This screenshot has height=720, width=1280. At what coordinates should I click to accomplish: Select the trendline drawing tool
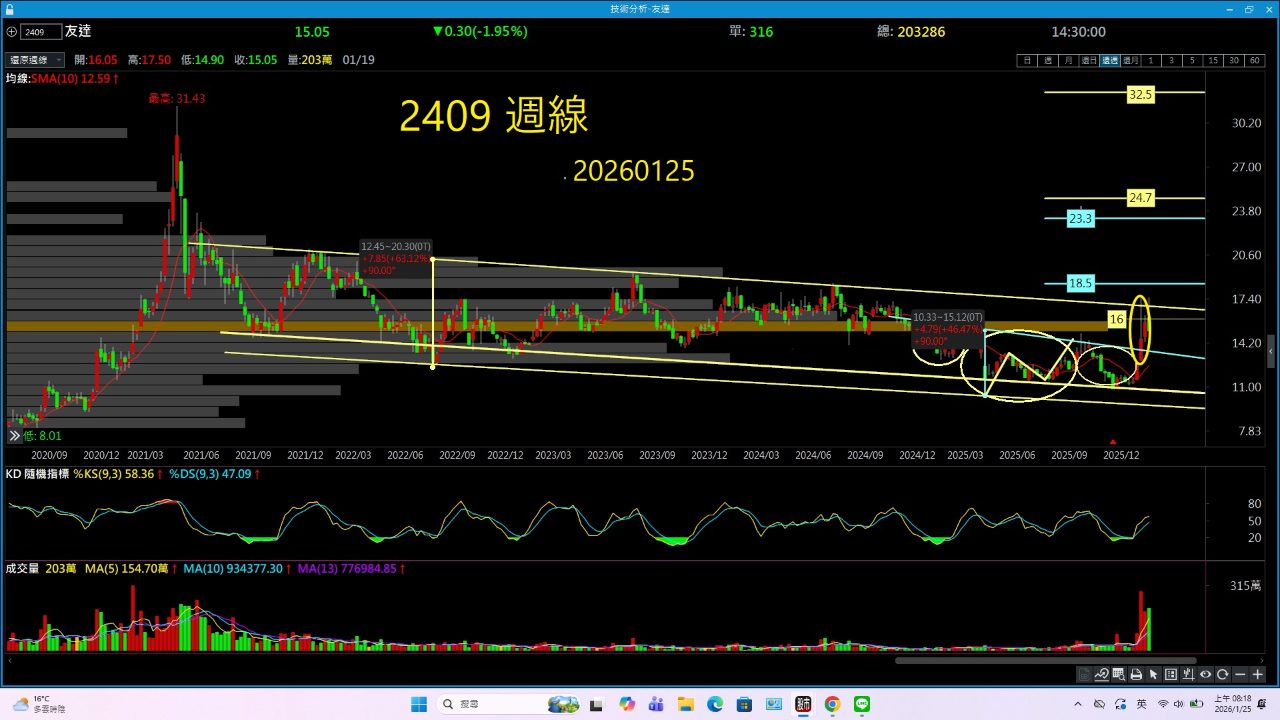point(1102,675)
